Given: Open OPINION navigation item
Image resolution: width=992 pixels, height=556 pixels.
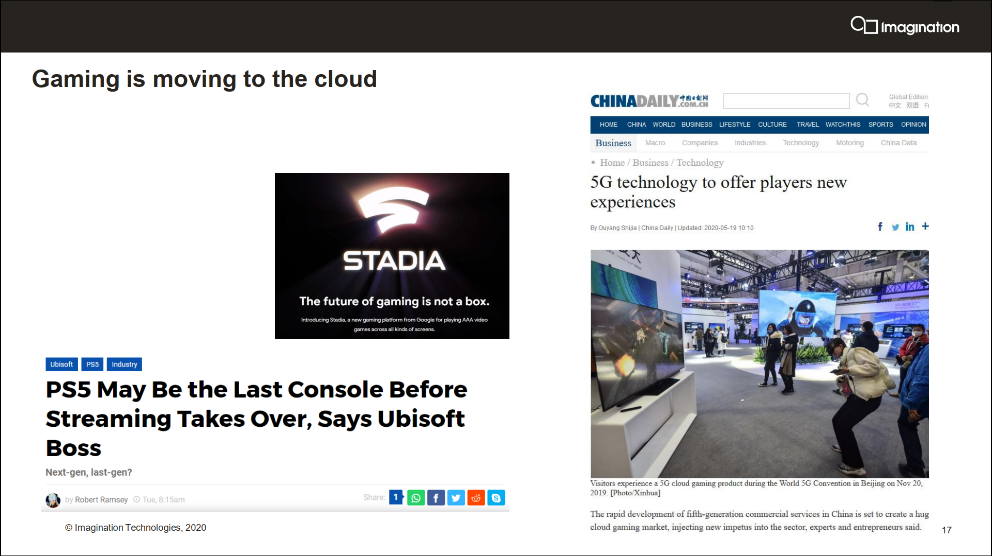Looking at the screenshot, I should 914,125.
